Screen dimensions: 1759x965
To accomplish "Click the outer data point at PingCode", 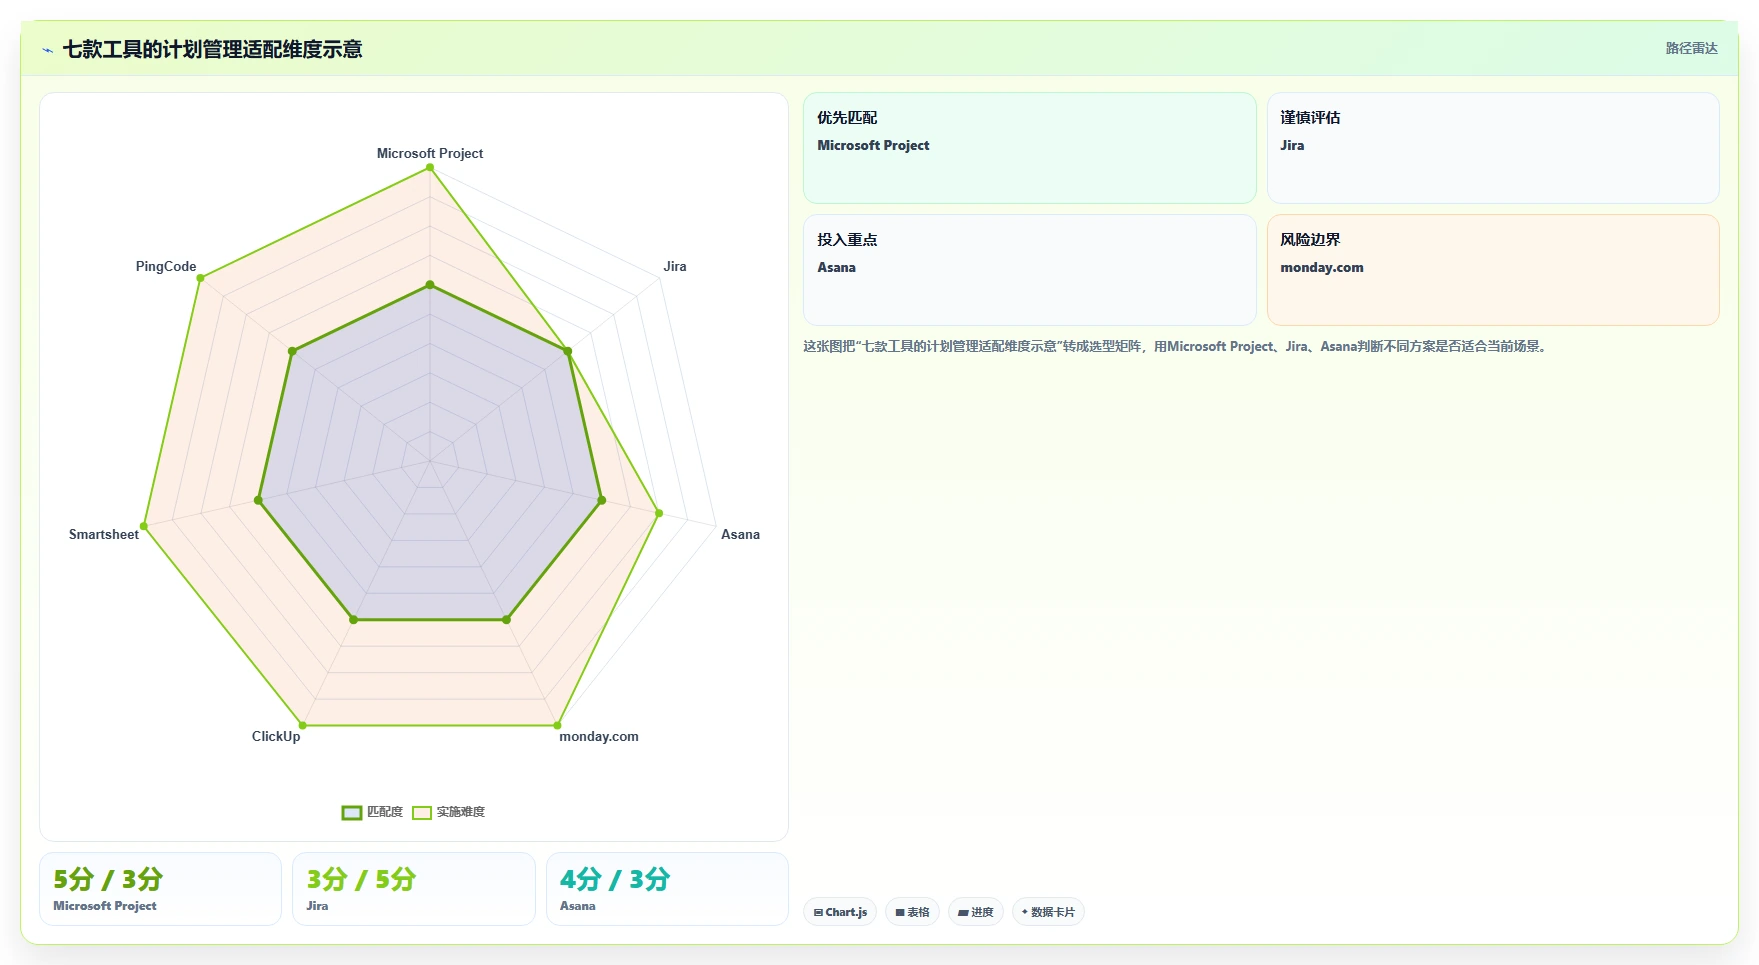I will [201, 278].
